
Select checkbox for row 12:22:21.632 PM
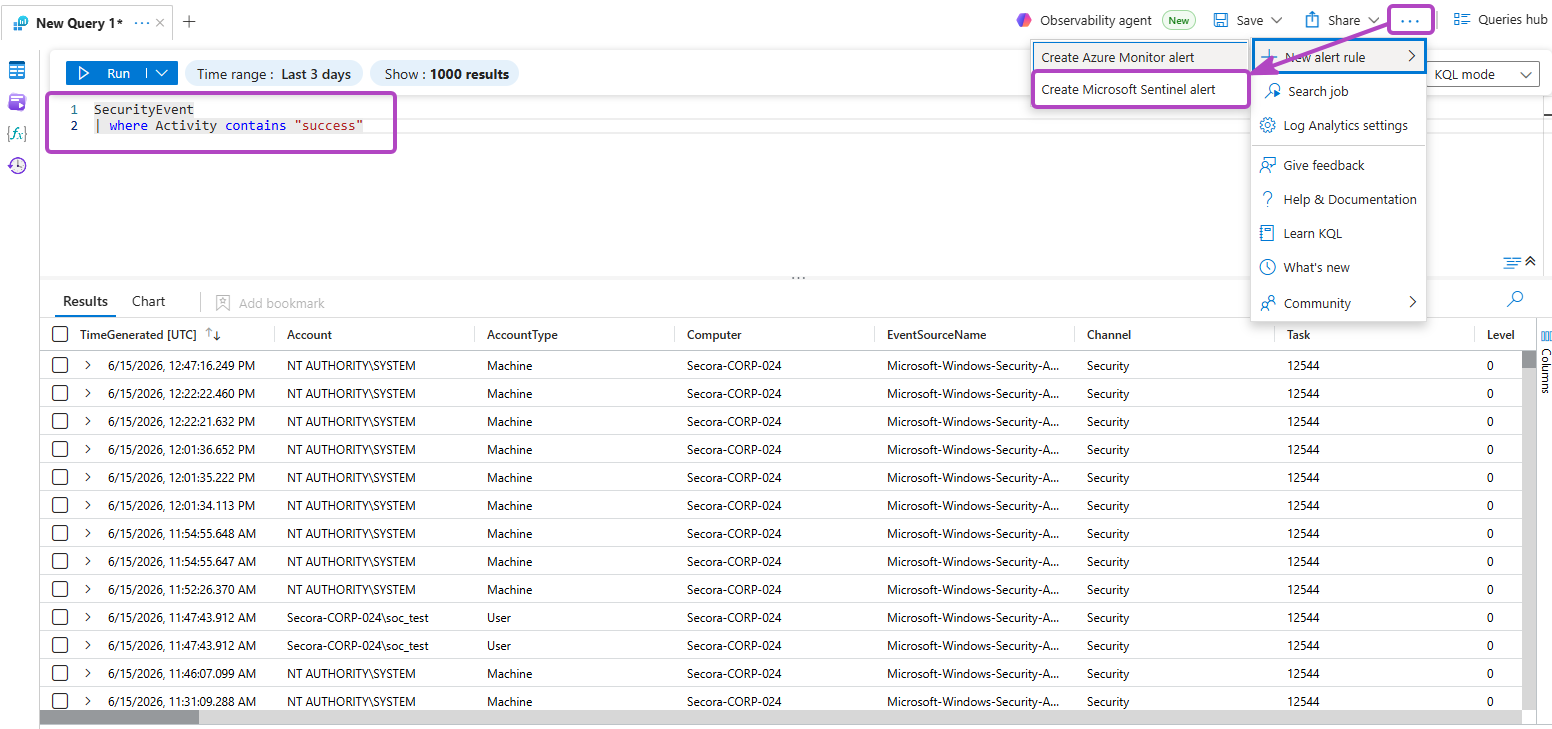coord(60,422)
